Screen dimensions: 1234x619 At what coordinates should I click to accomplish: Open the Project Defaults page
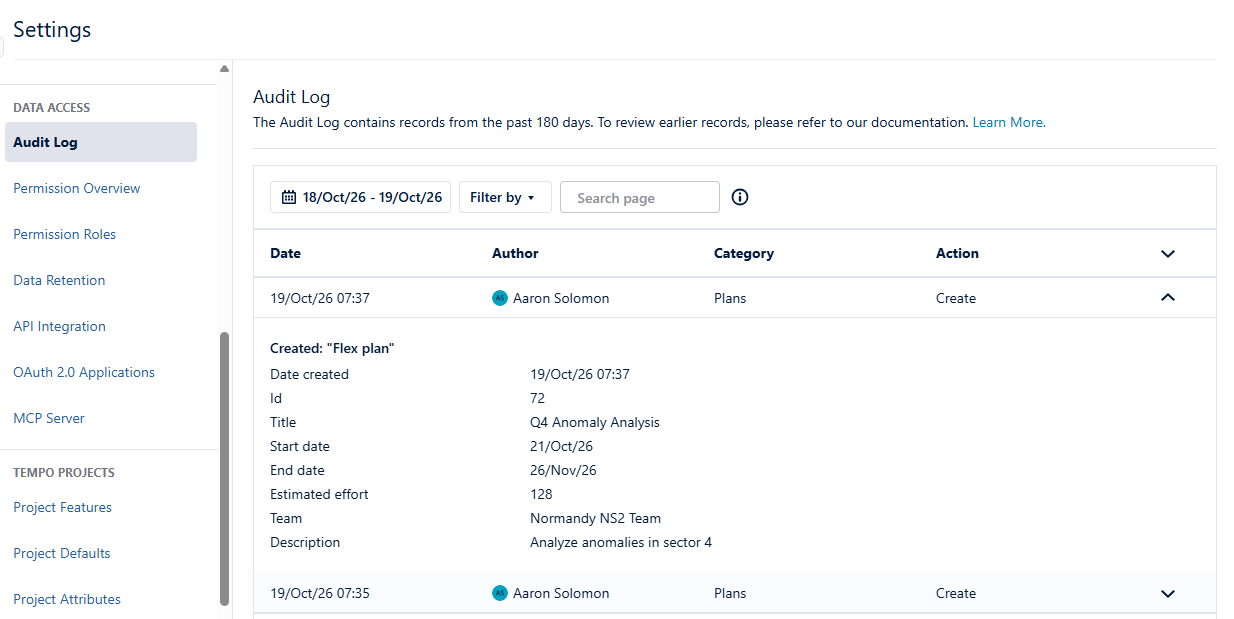(x=62, y=553)
